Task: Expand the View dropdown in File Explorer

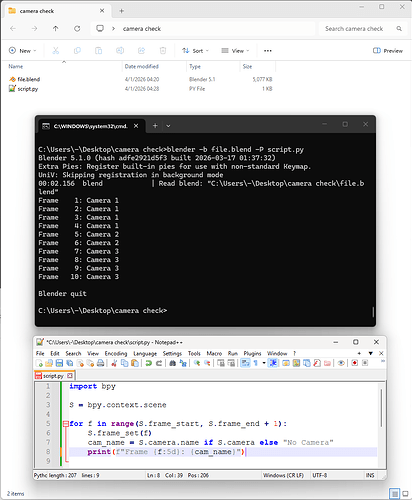Action: 235,51
